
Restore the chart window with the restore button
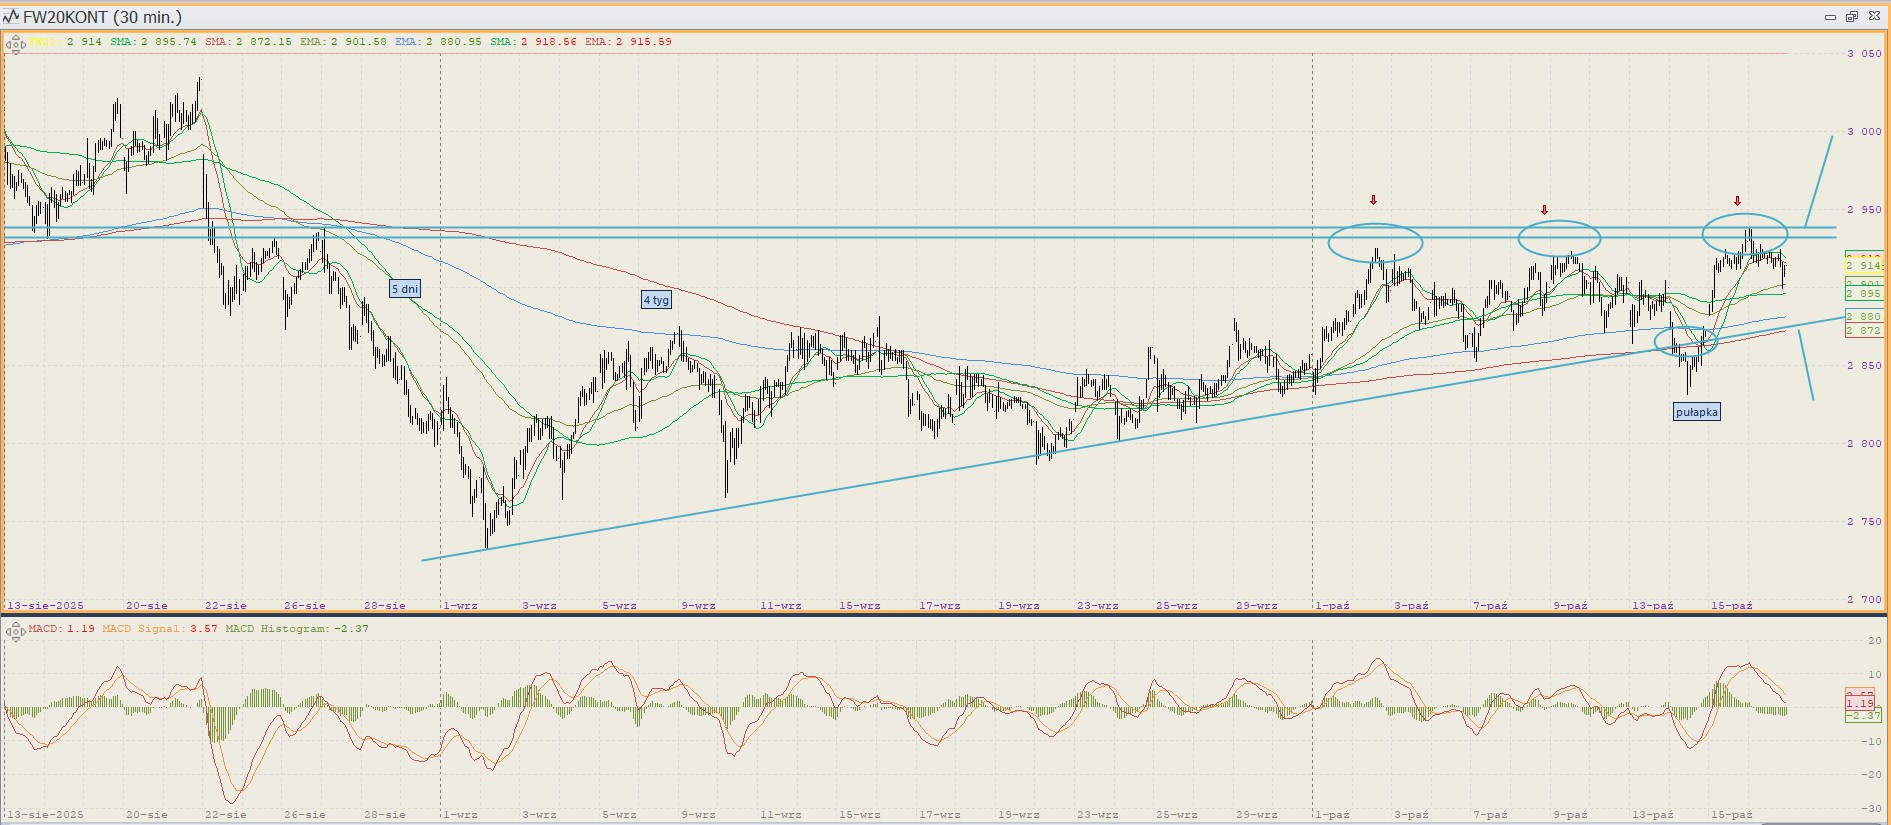[1851, 17]
